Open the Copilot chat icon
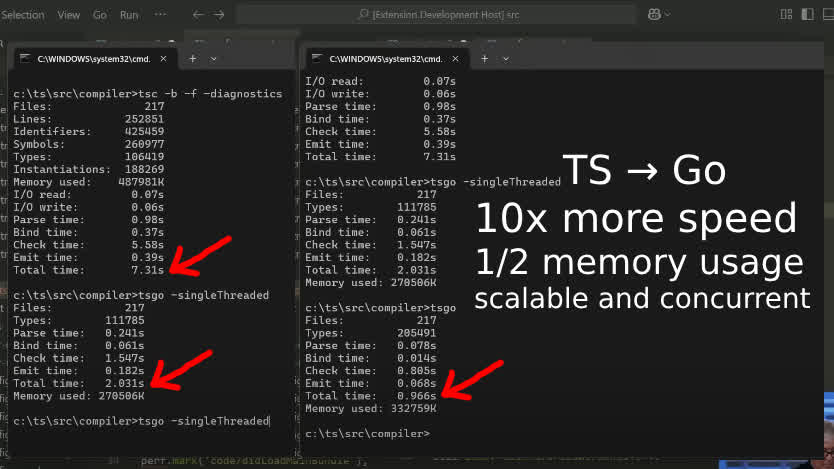This screenshot has width=834, height=469. [654, 15]
